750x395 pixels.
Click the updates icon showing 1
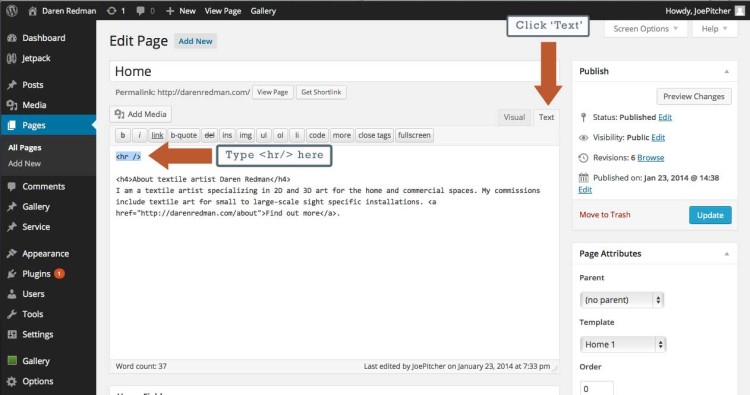(x=111, y=11)
